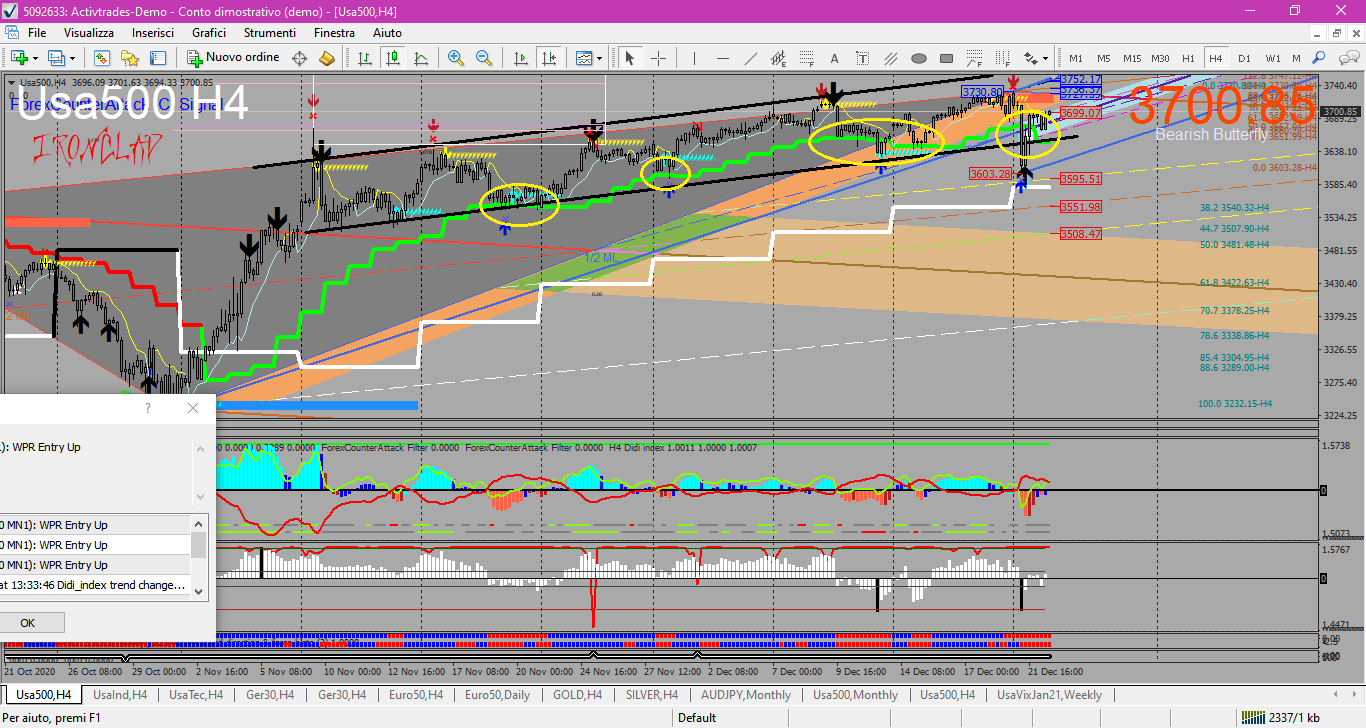Open the Indicators list icon
The width and height of the screenshot is (1366, 728).
[x=584, y=58]
